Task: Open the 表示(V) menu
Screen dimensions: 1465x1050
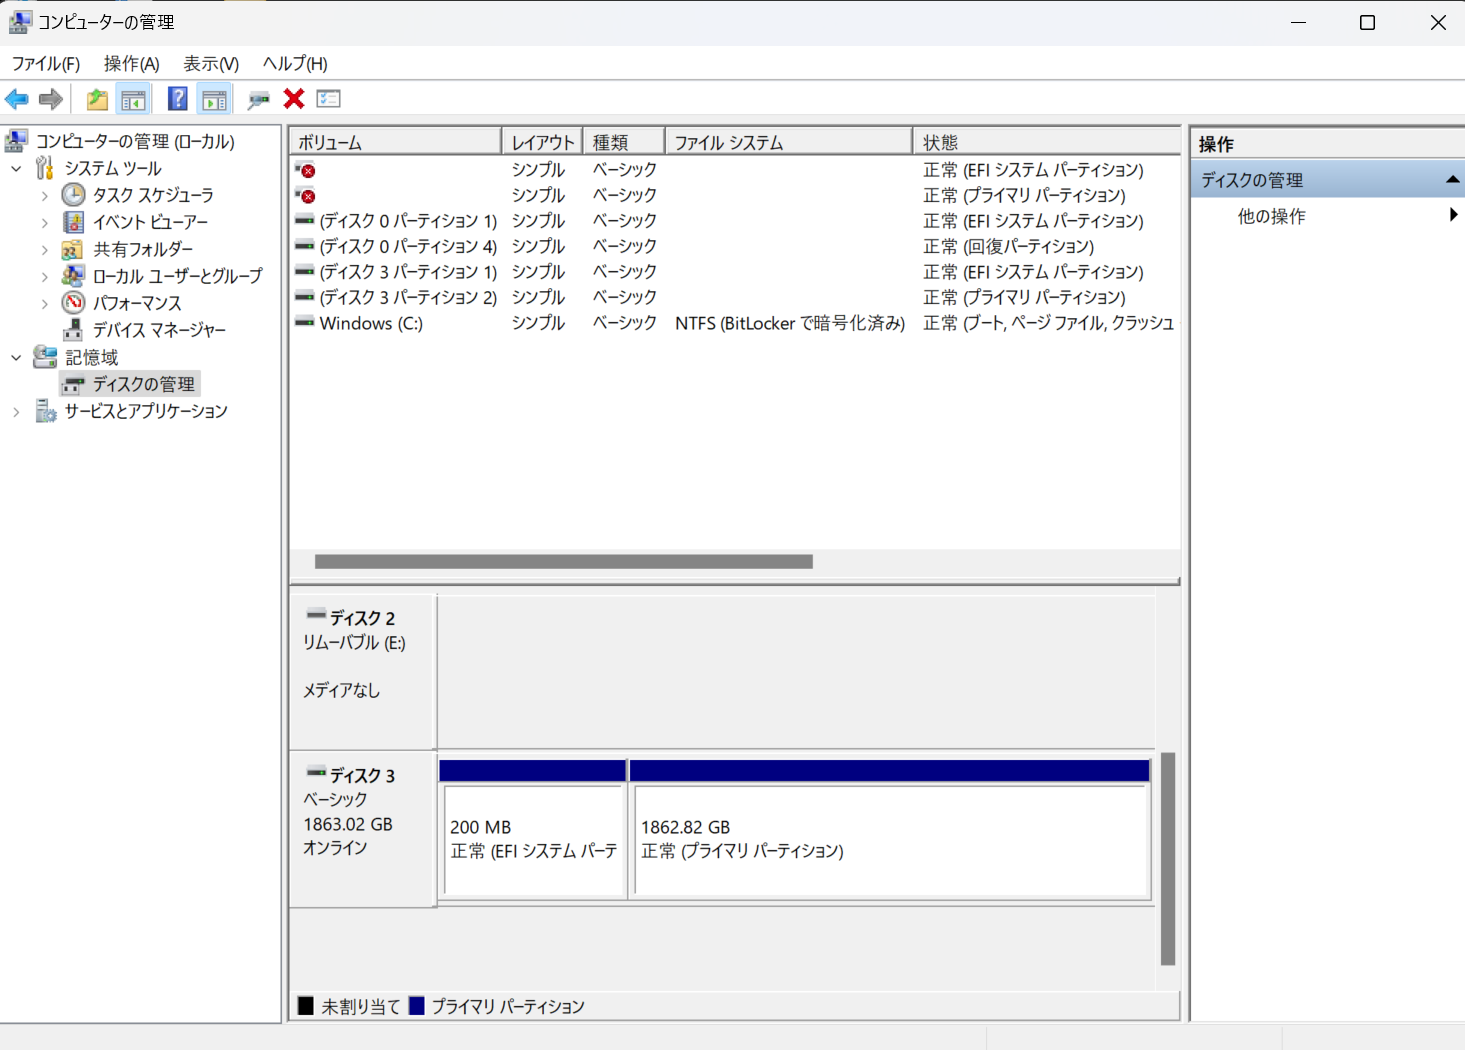Action: (x=209, y=63)
